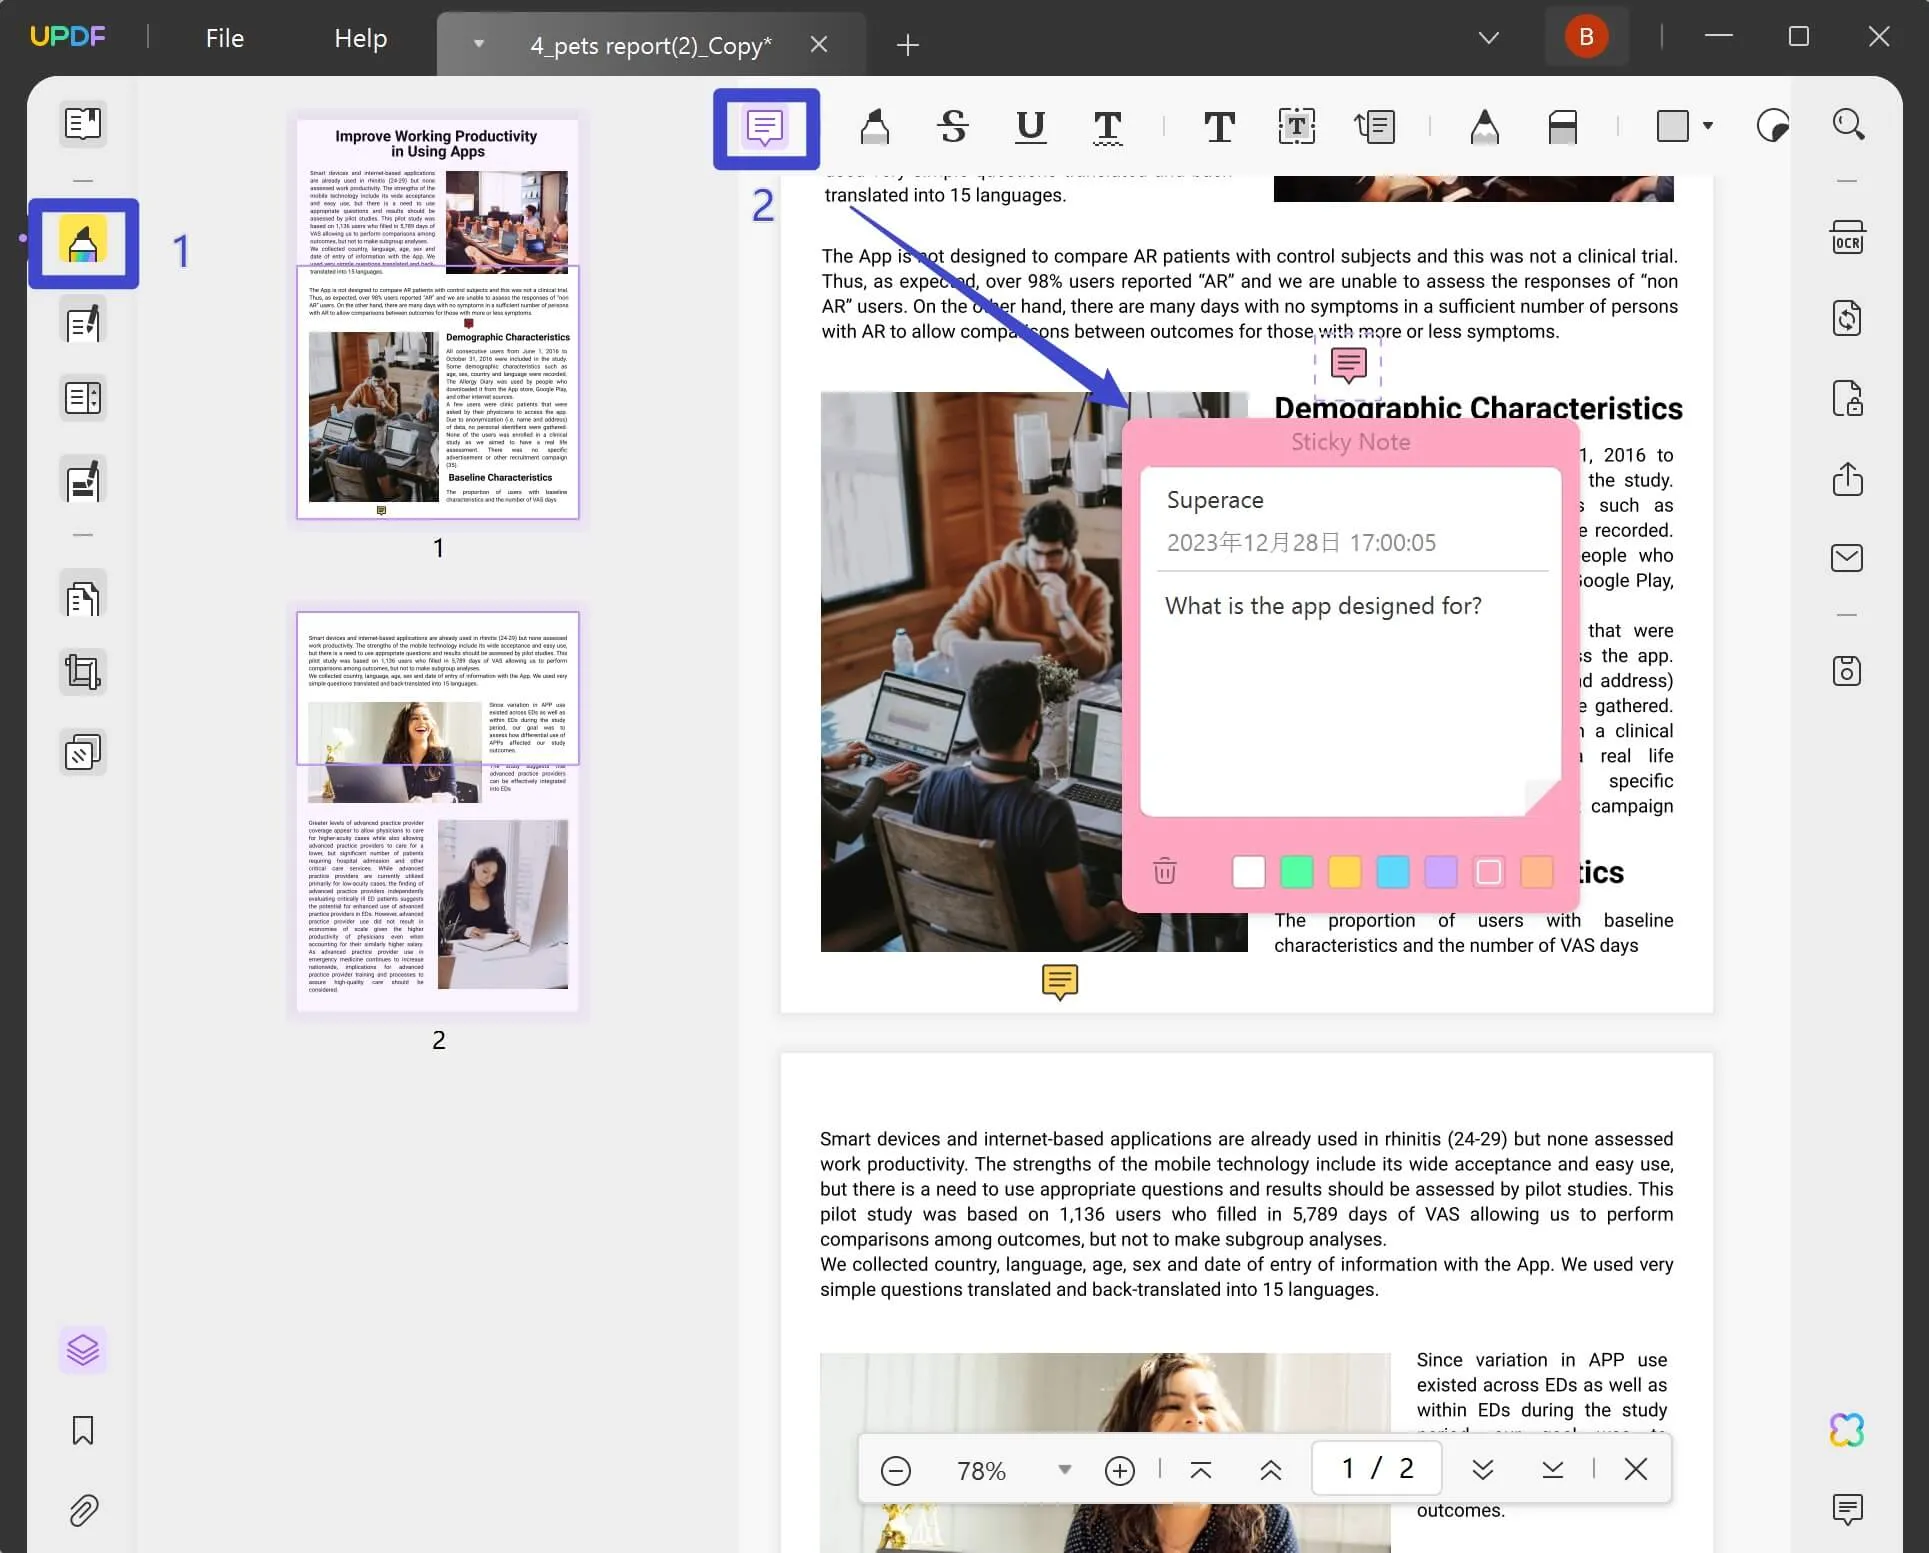The width and height of the screenshot is (1929, 1553).
Task: Toggle the bookmark panel icon
Action: point(82,1429)
